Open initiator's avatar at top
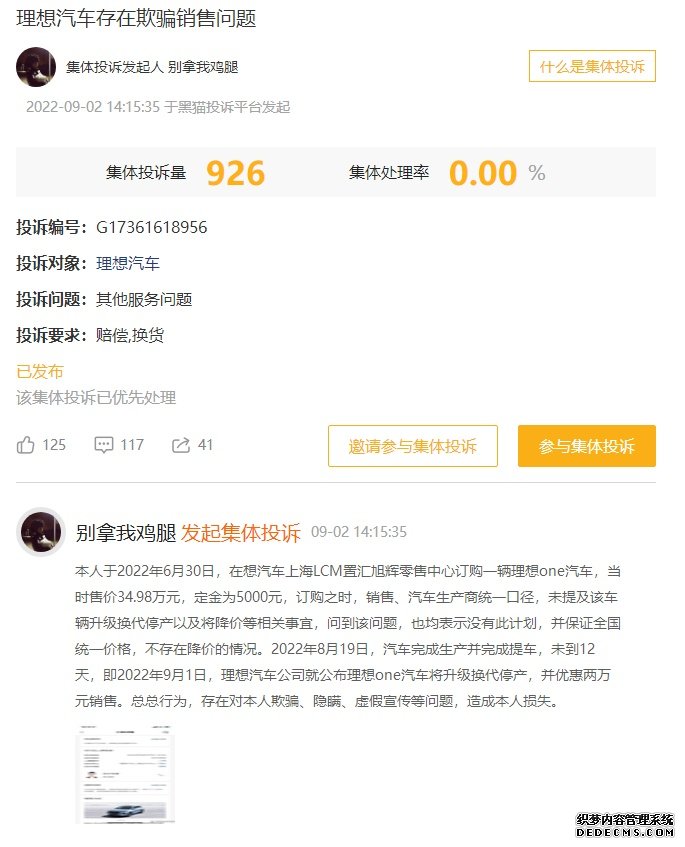The width and height of the screenshot is (685, 847). [36, 67]
